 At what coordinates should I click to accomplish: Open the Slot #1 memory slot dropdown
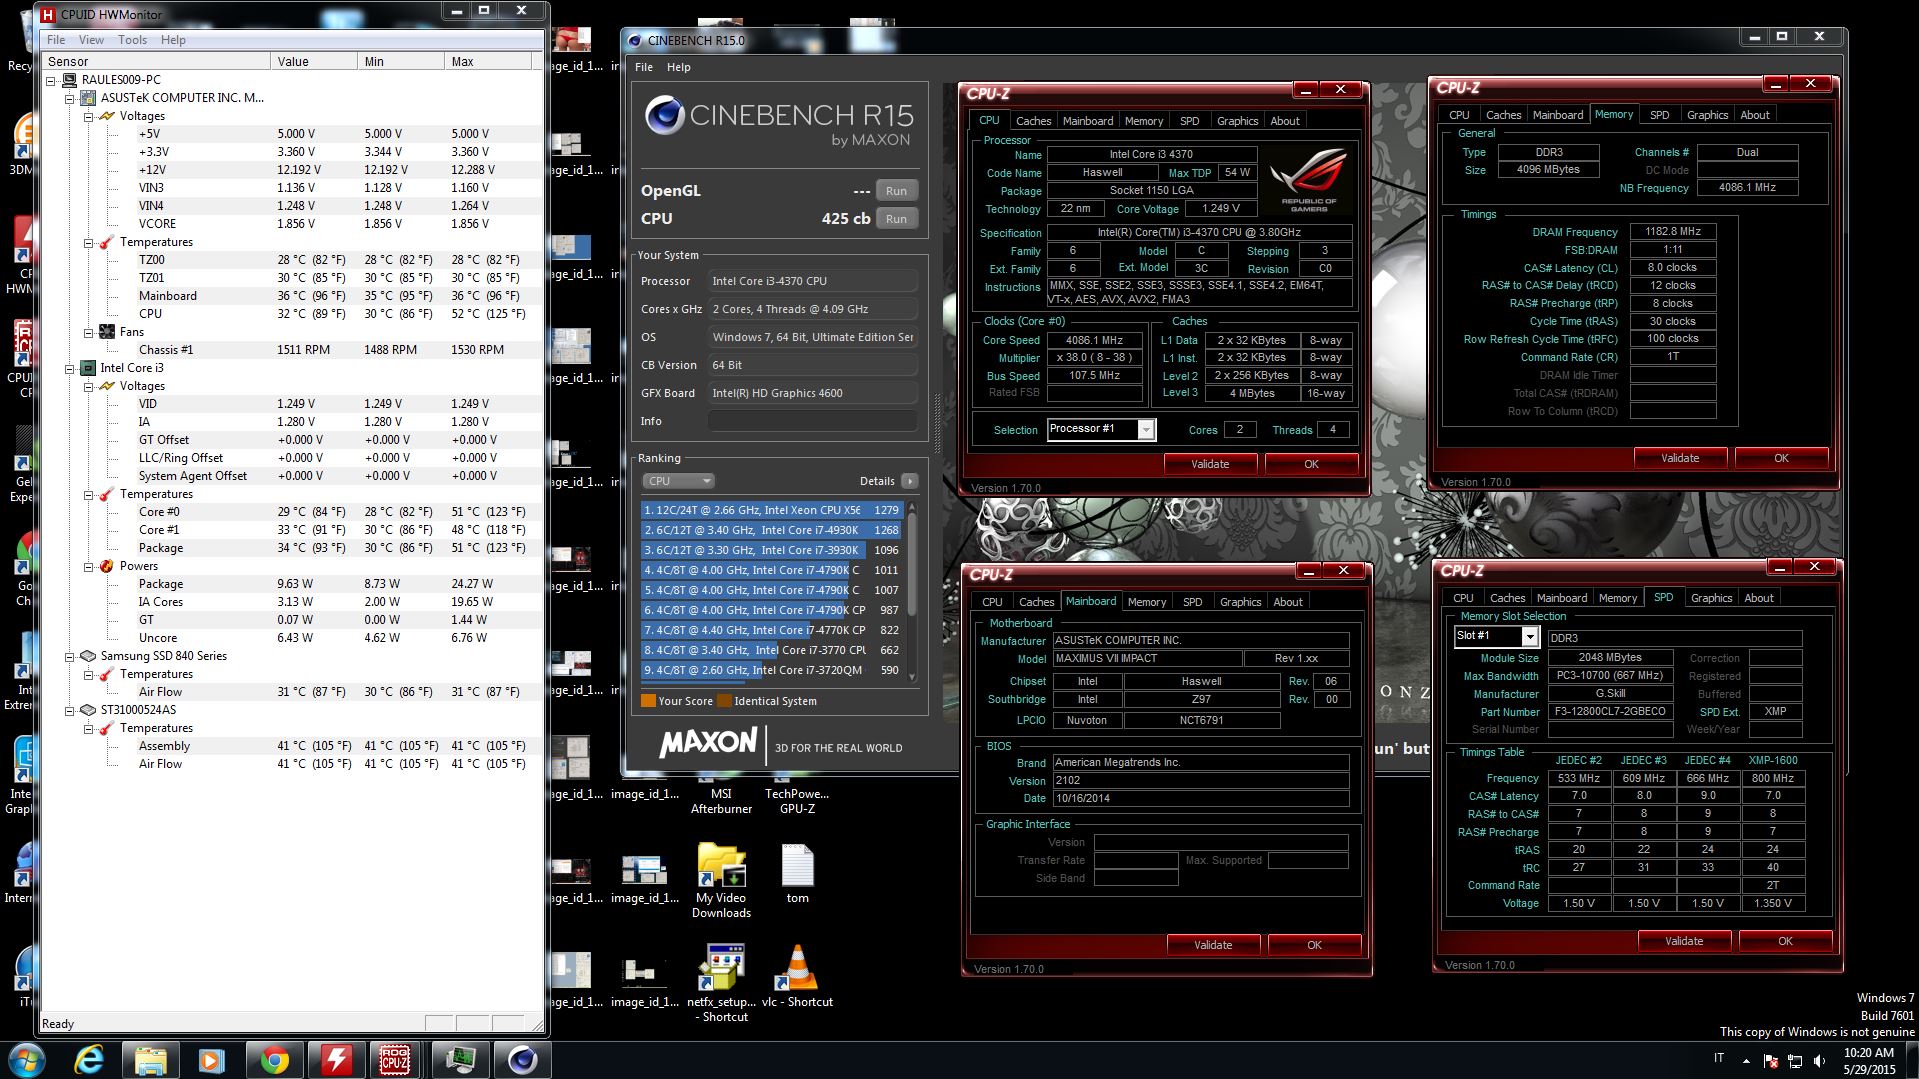pos(1529,636)
